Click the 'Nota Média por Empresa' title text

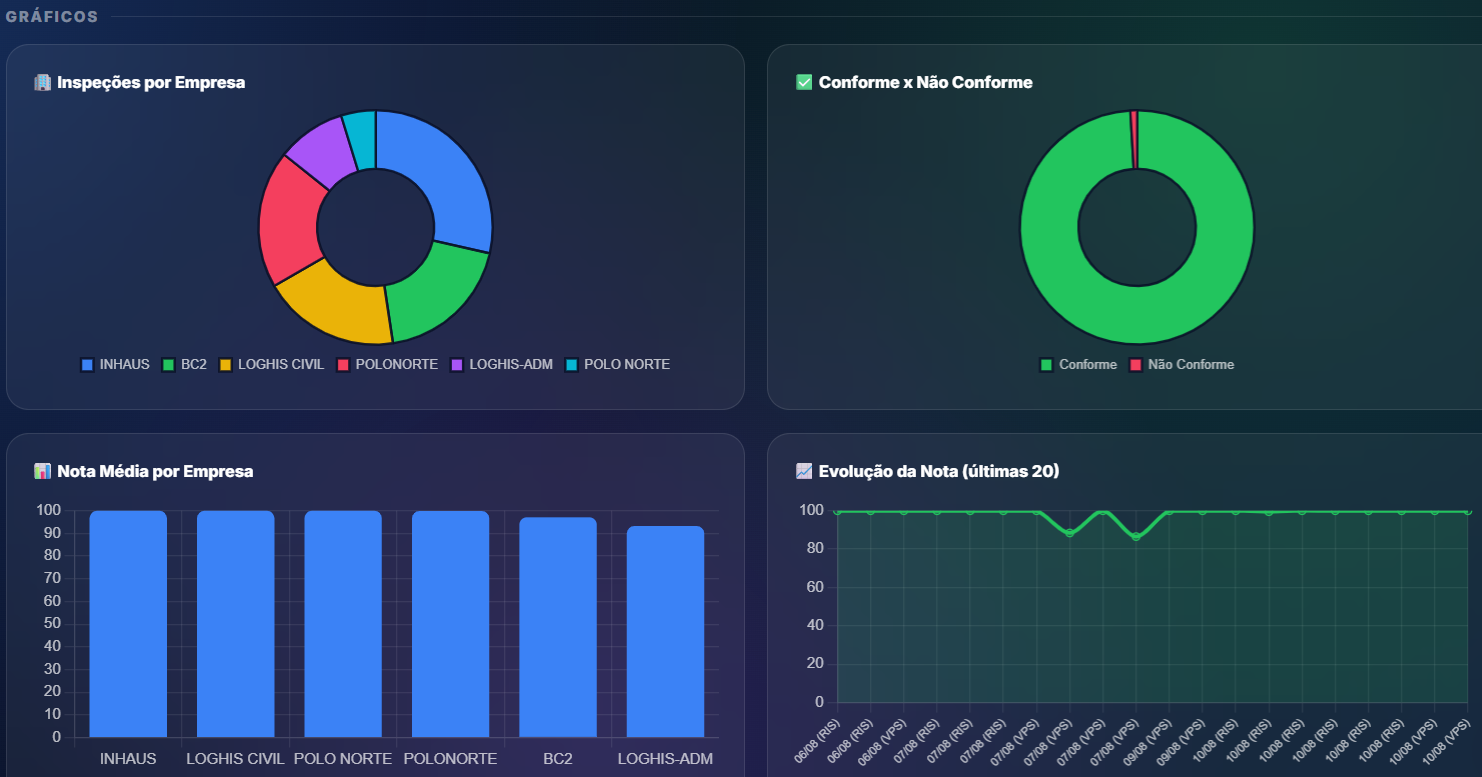pyautogui.click(x=155, y=471)
